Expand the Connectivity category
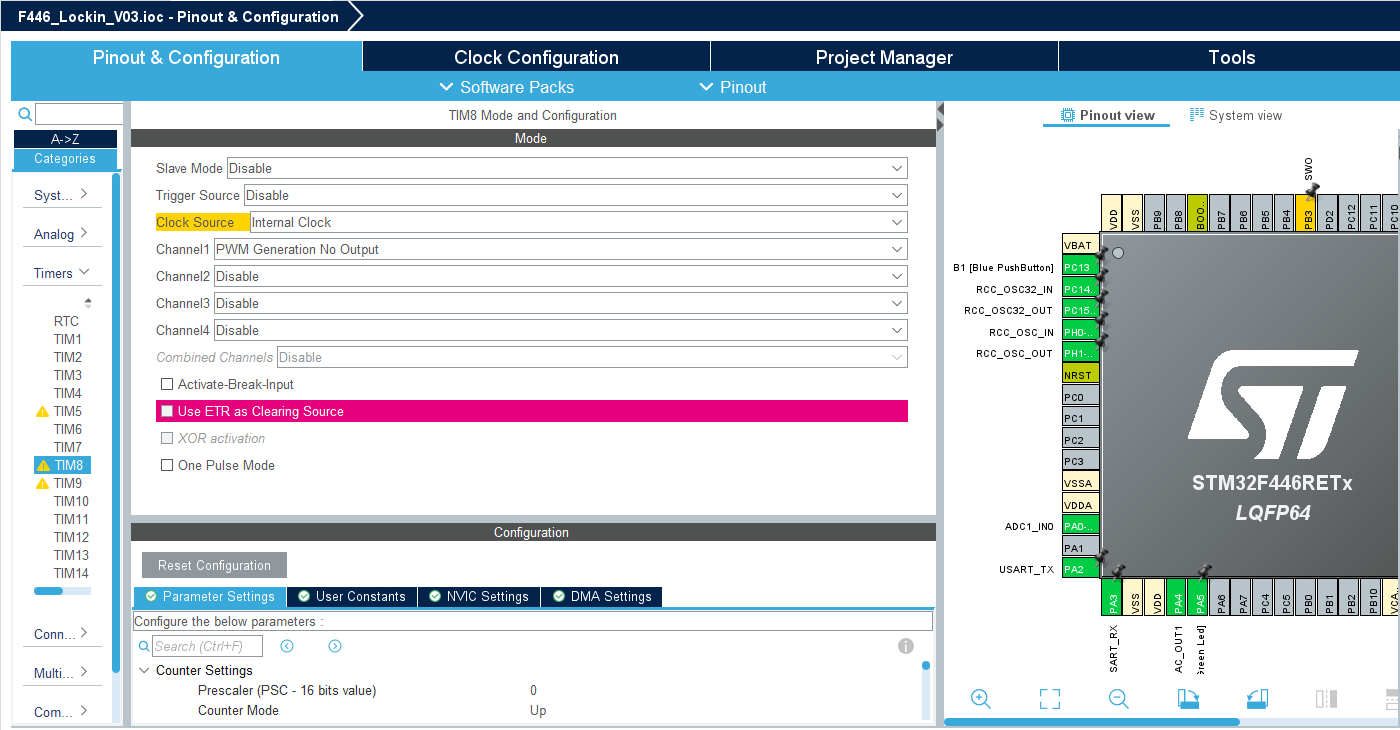This screenshot has height=730, width=1400. click(x=61, y=634)
